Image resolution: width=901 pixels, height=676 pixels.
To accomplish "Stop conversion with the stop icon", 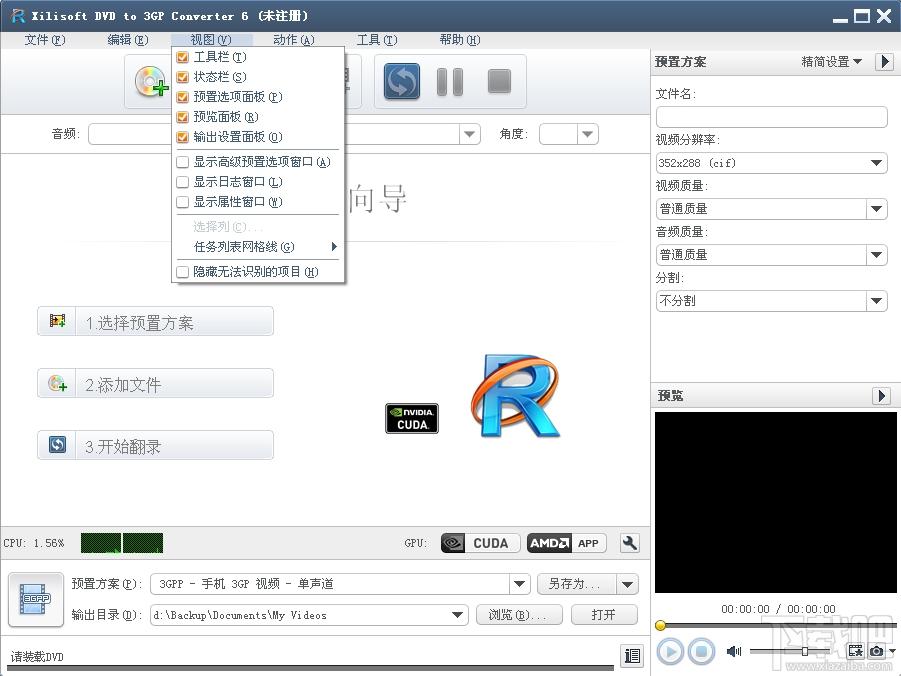I will (x=499, y=81).
